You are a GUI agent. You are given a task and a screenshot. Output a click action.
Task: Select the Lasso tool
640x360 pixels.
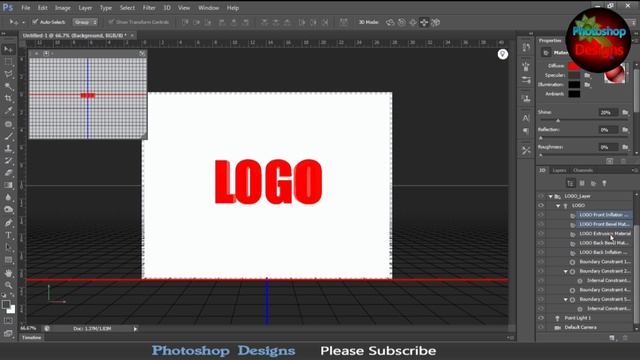pos(8,74)
